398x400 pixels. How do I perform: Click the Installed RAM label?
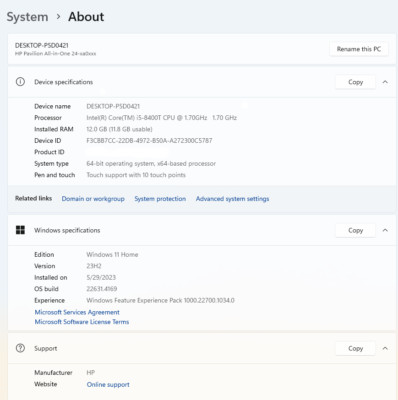point(54,129)
